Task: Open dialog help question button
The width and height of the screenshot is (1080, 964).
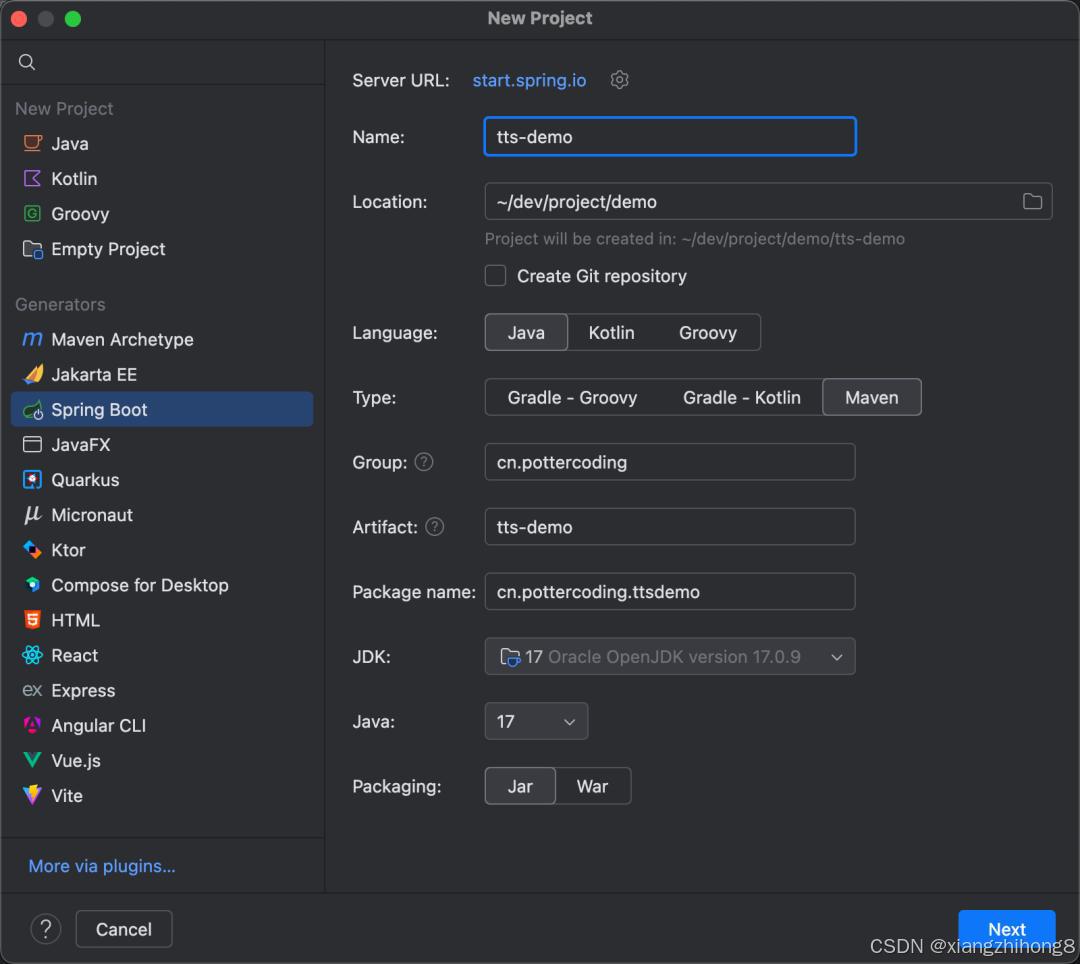Action: [x=45, y=929]
